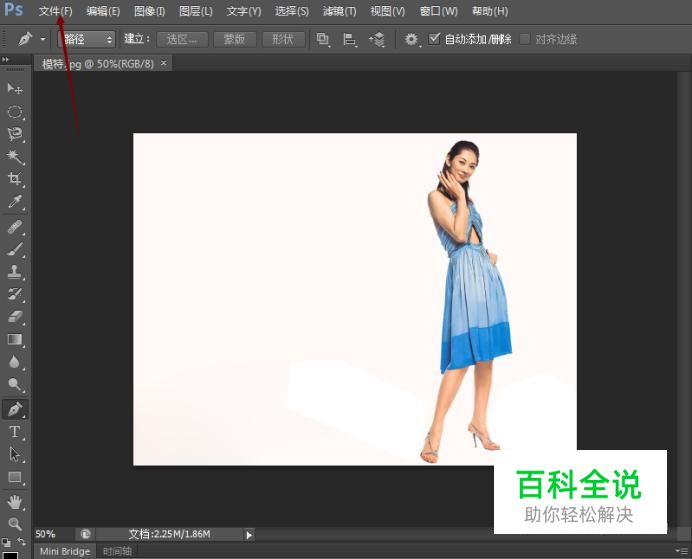692x559 pixels.
Task: Select the Hand tool
Action: click(15, 502)
